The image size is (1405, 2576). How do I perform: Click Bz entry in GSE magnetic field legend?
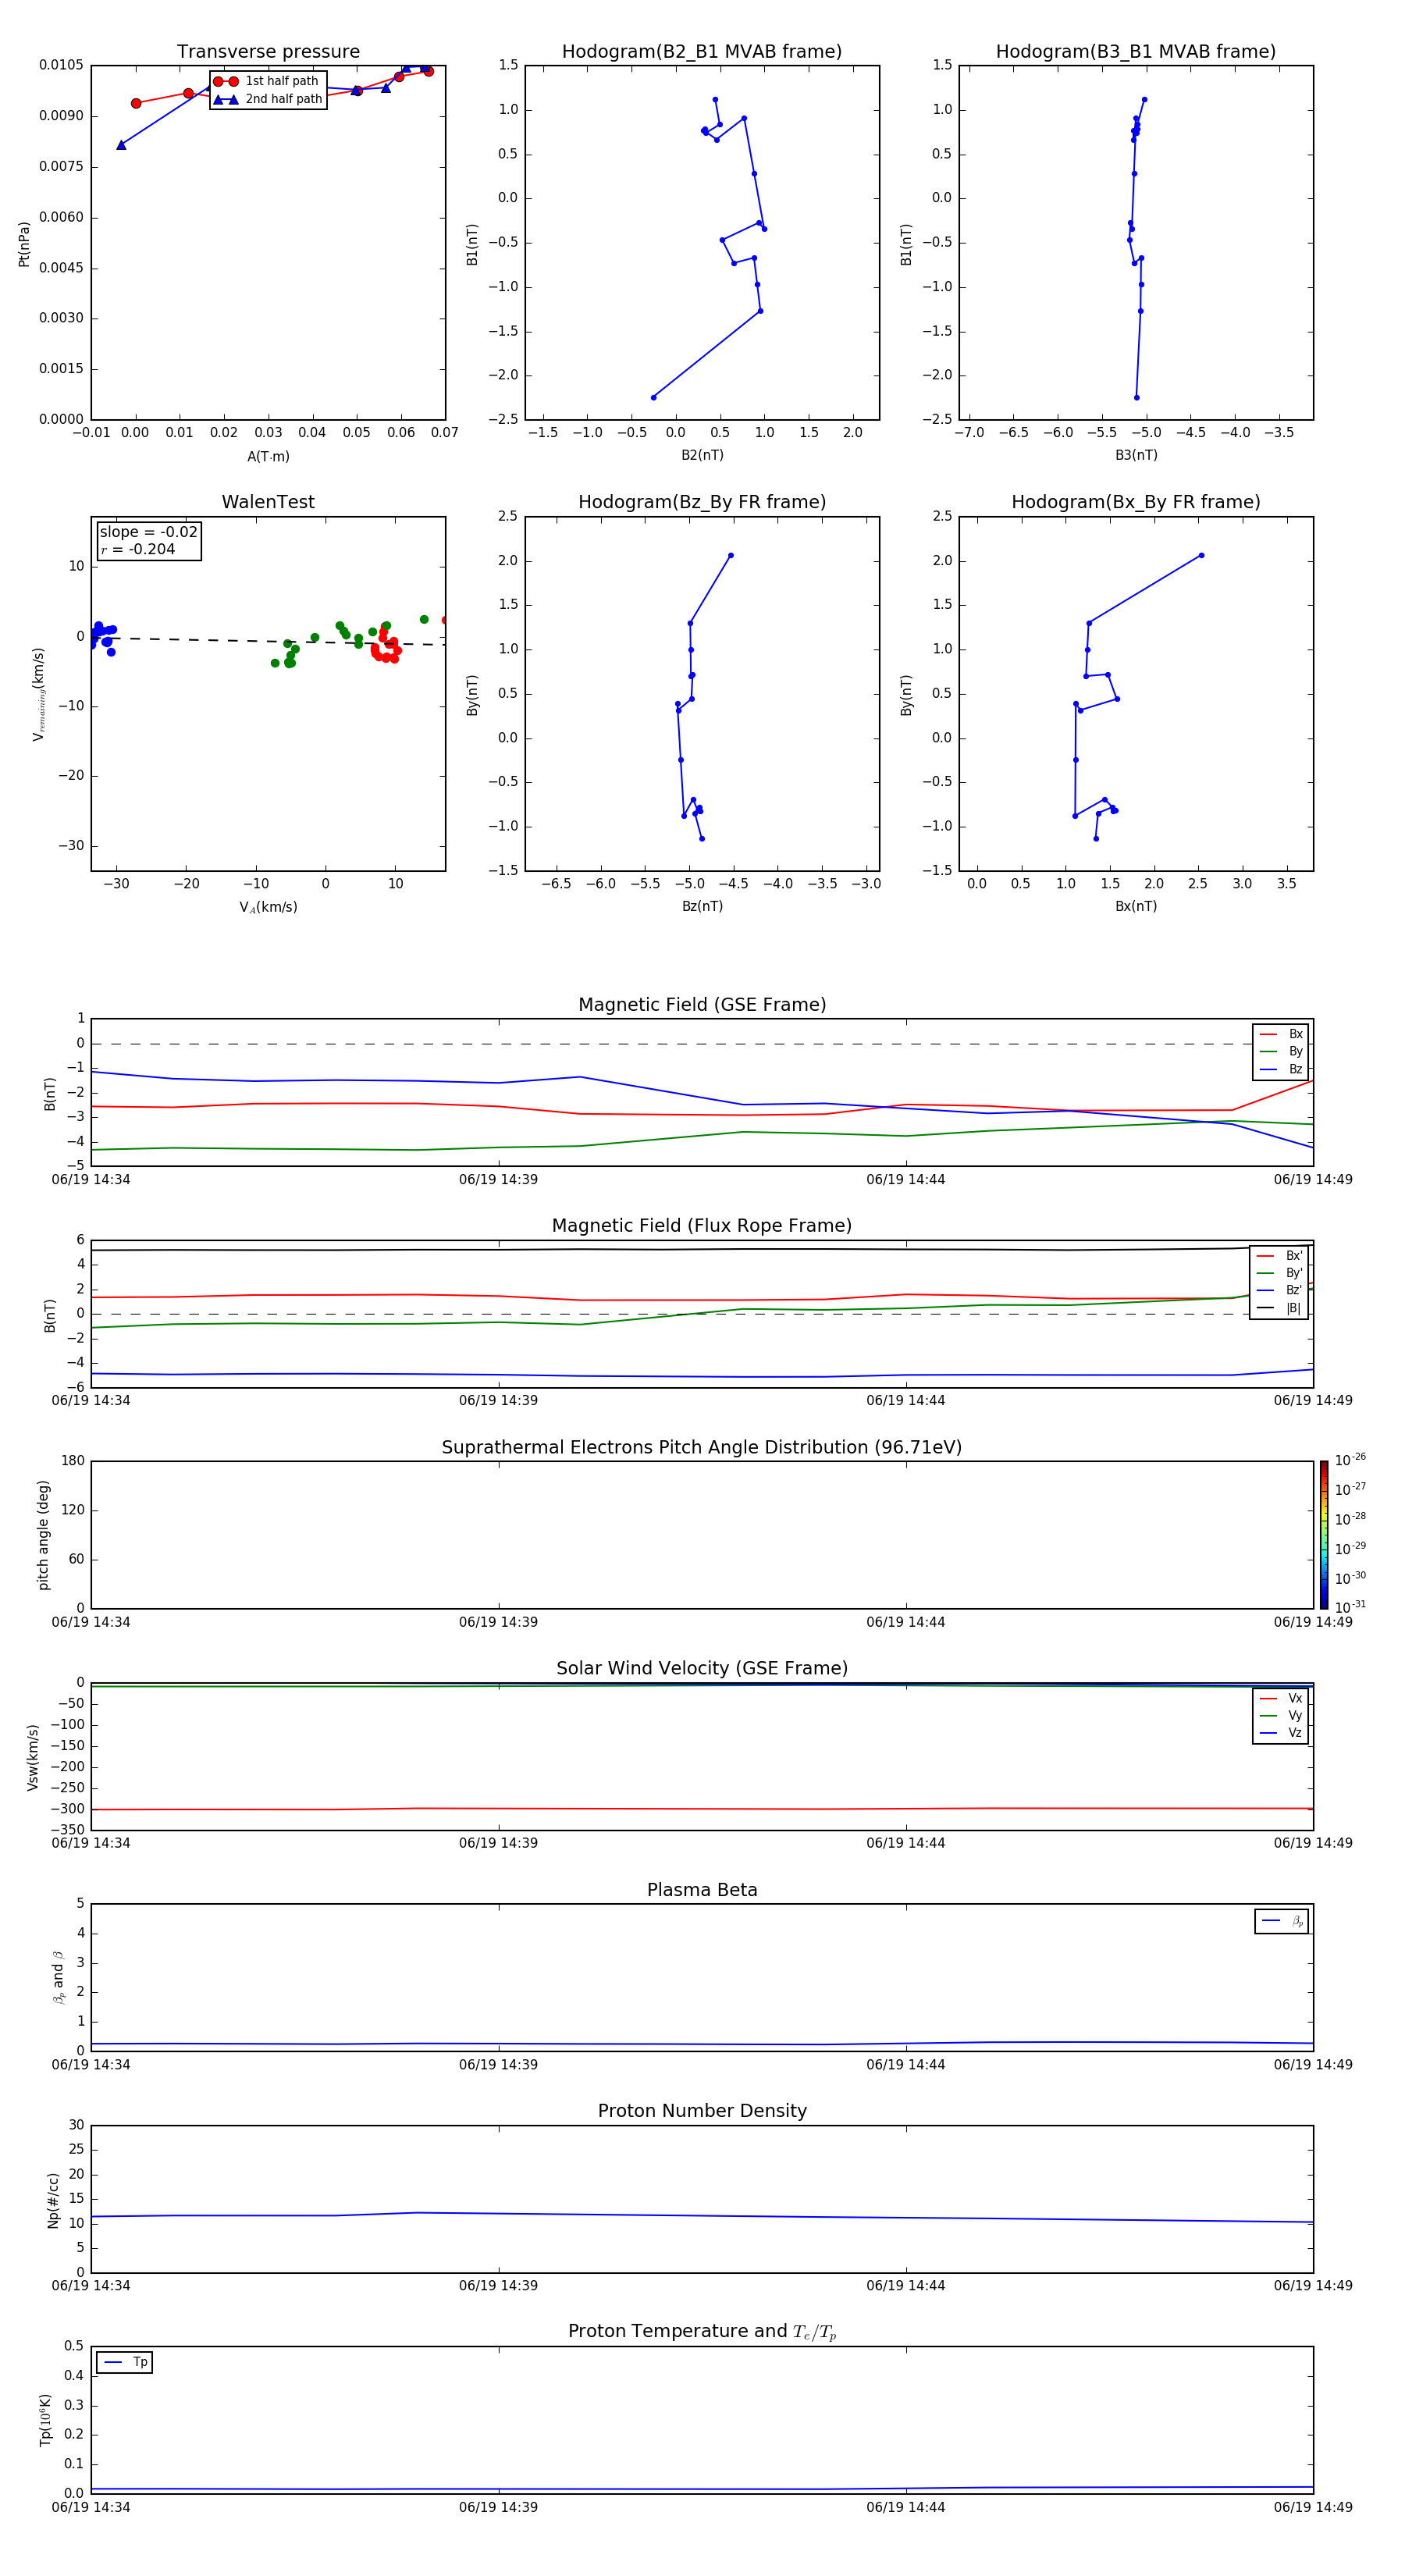[x=1281, y=1069]
